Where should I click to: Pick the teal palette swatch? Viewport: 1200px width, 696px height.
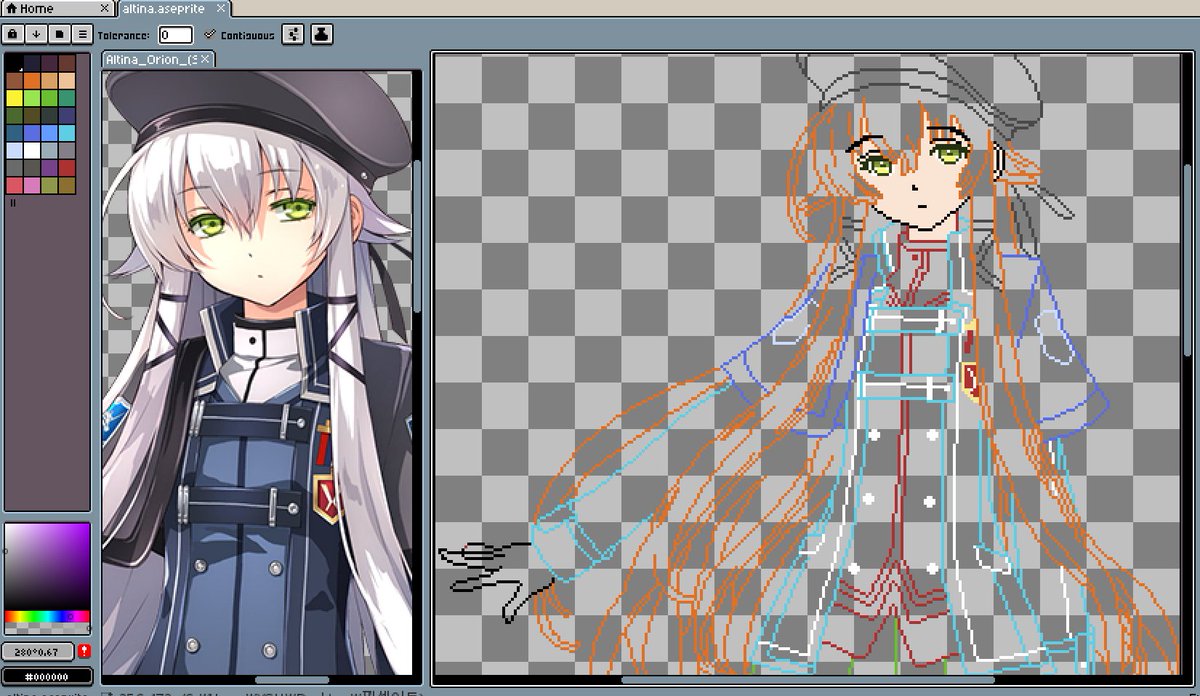tap(67, 98)
